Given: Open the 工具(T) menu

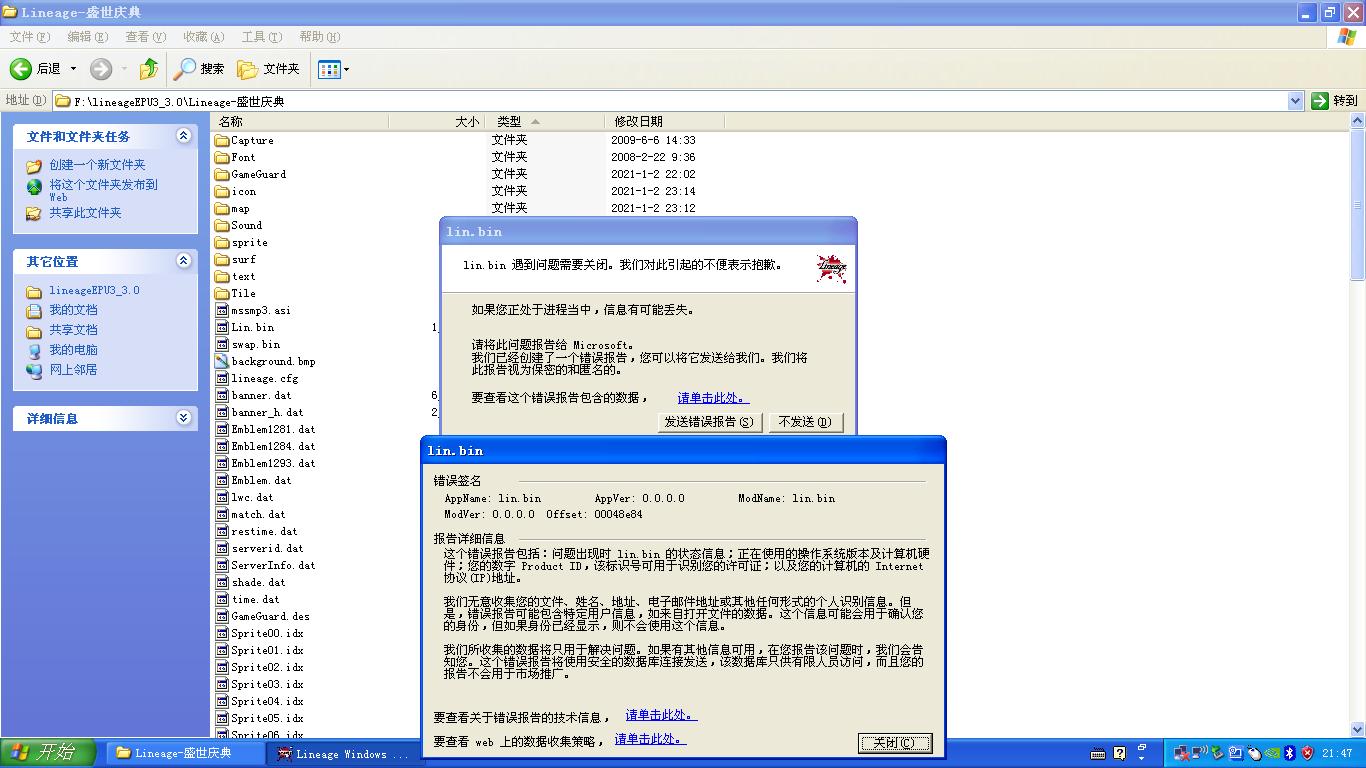Looking at the screenshot, I should pos(261,37).
